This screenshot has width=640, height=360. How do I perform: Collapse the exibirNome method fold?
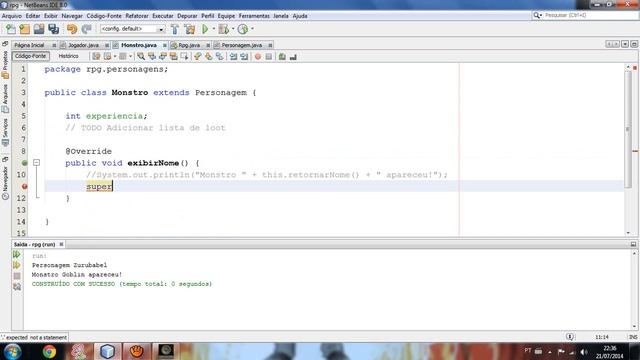click(36, 162)
